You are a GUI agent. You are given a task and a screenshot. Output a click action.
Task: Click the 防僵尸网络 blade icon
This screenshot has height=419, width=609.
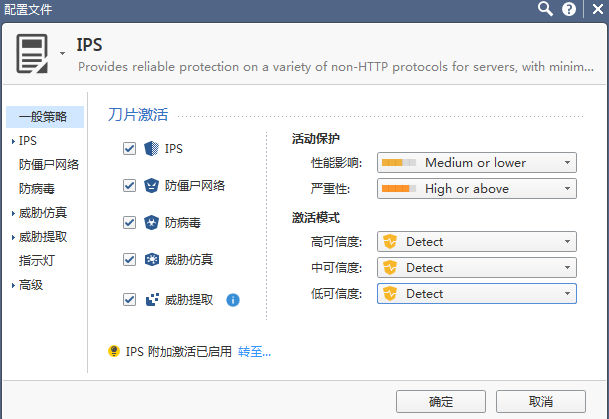point(151,185)
